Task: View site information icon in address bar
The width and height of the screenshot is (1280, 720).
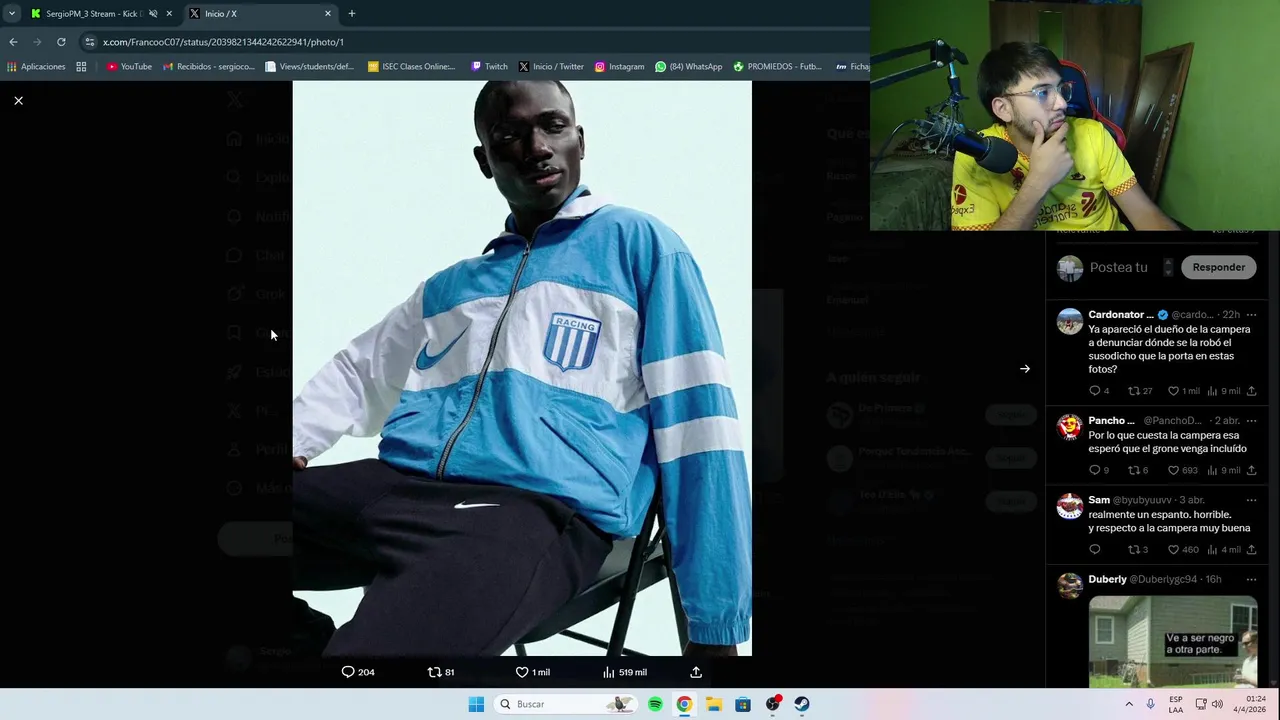Action: pyautogui.click(x=89, y=42)
